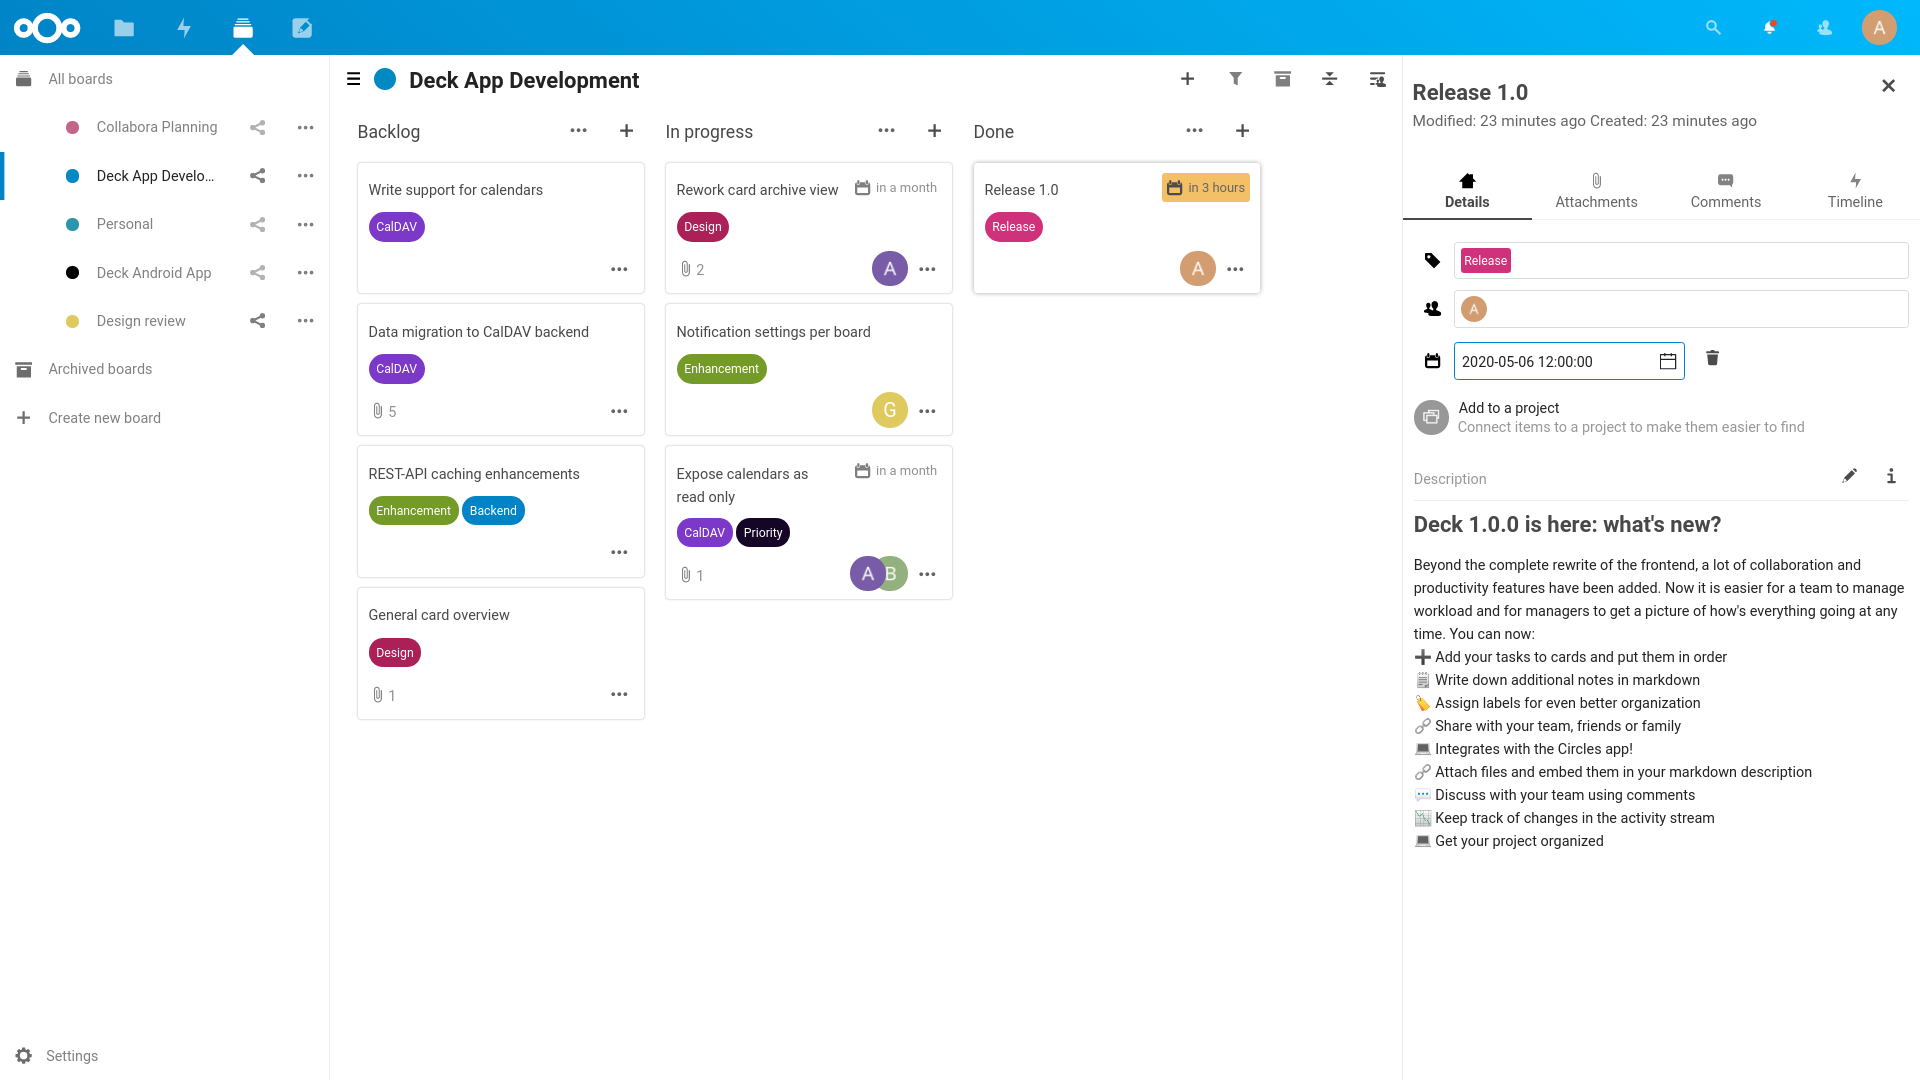1920x1080 pixels.
Task: Click the filter icon in board header
Action: [x=1236, y=80]
